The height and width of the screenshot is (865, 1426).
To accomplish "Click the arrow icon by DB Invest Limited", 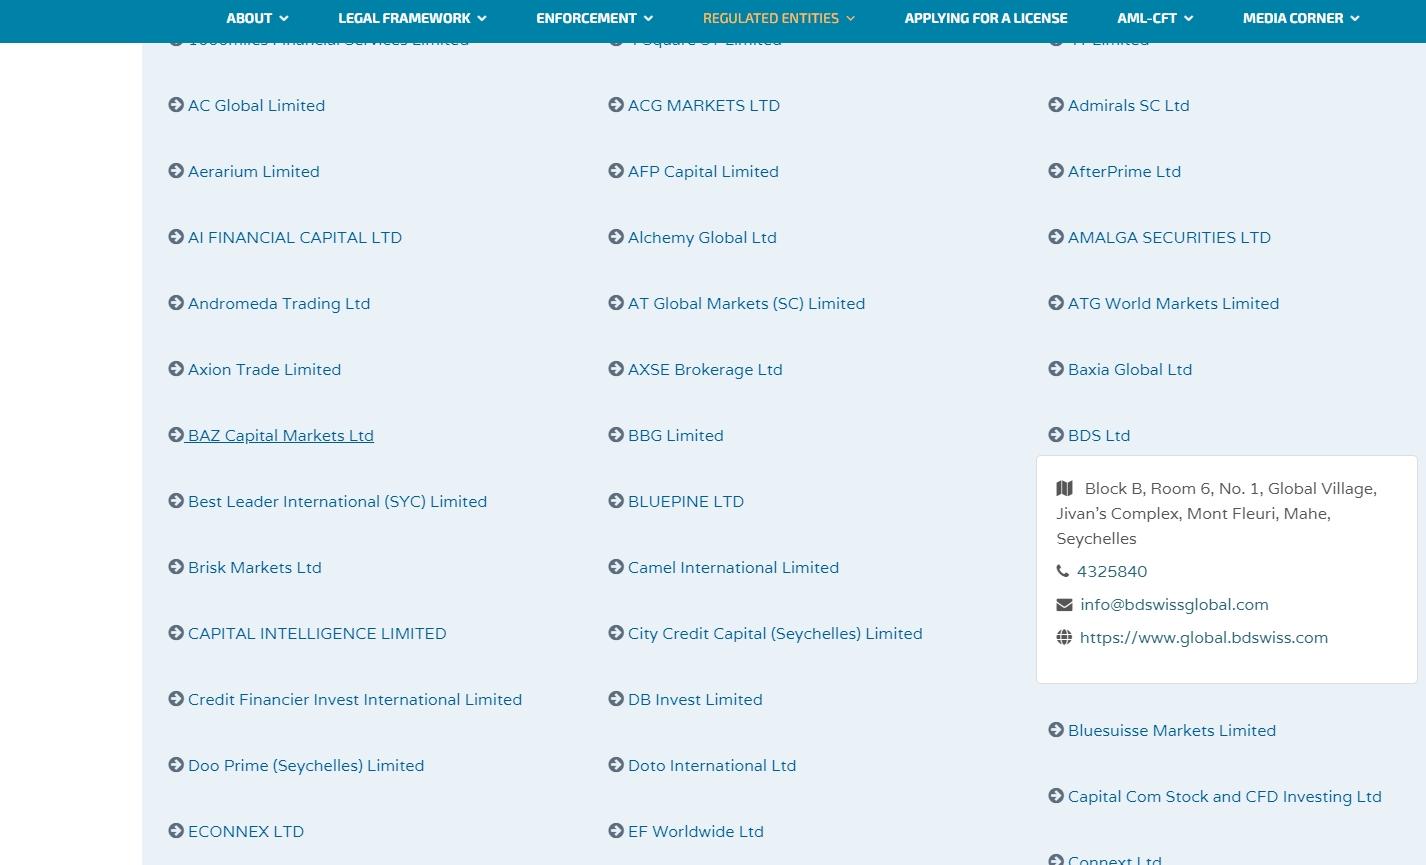I will coord(616,699).
